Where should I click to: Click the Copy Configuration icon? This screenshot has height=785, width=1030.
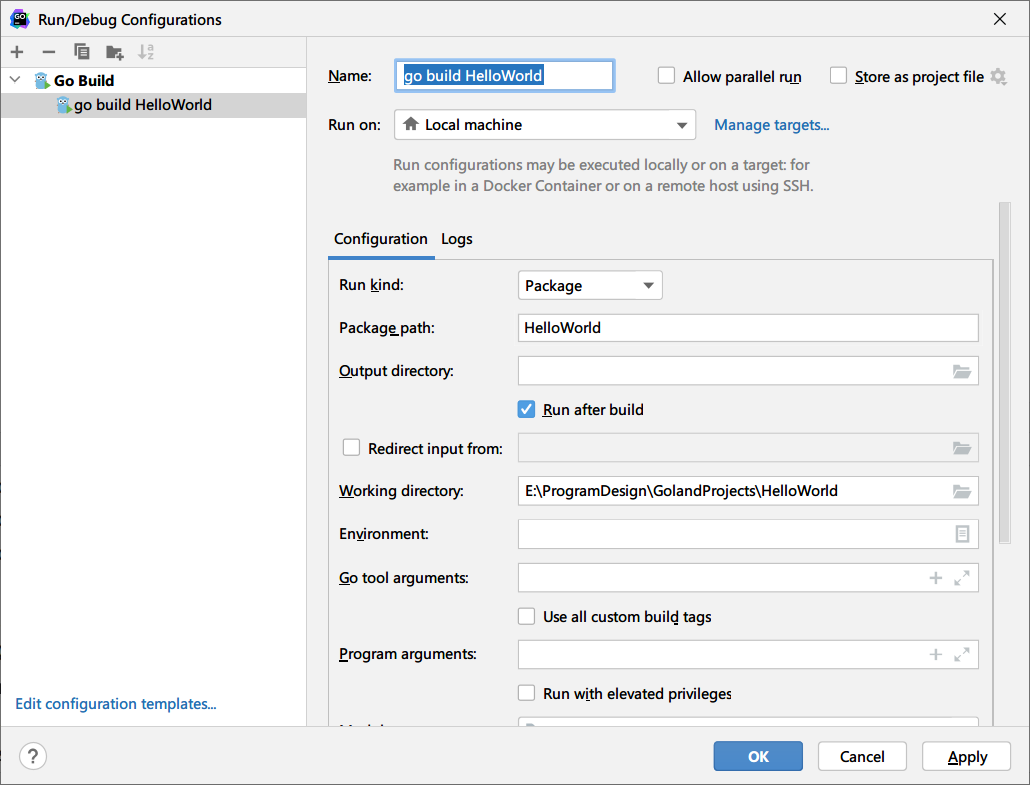82,52
